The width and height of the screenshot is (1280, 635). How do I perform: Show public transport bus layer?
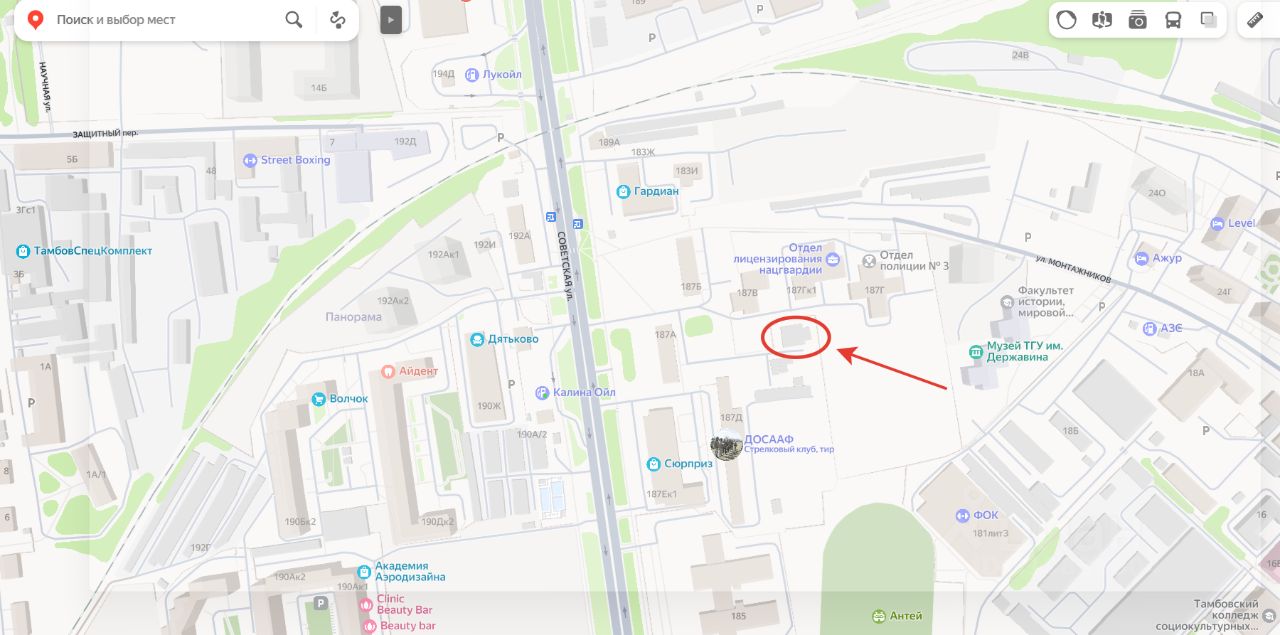(x=1173, y=20)
